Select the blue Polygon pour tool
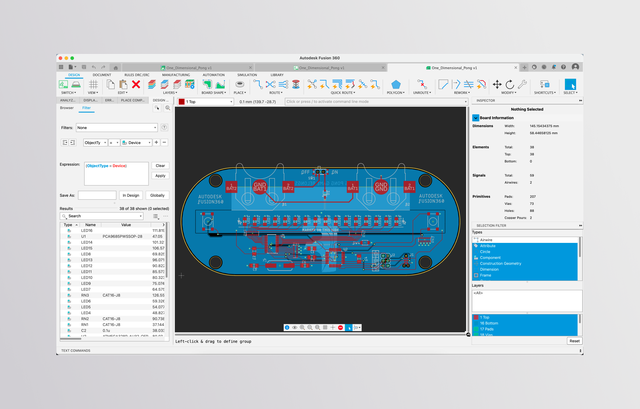This screenshot has height=409, width=640. point(396,84)
